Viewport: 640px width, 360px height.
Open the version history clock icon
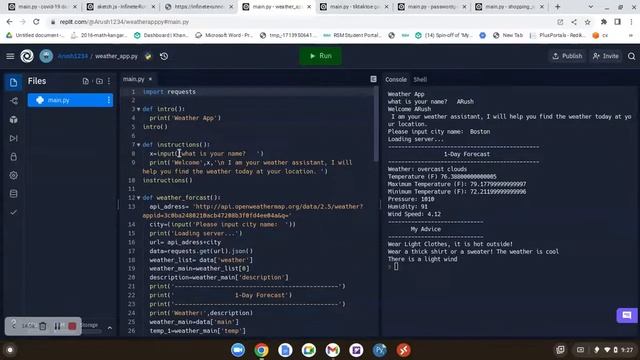tap(164, 56)
